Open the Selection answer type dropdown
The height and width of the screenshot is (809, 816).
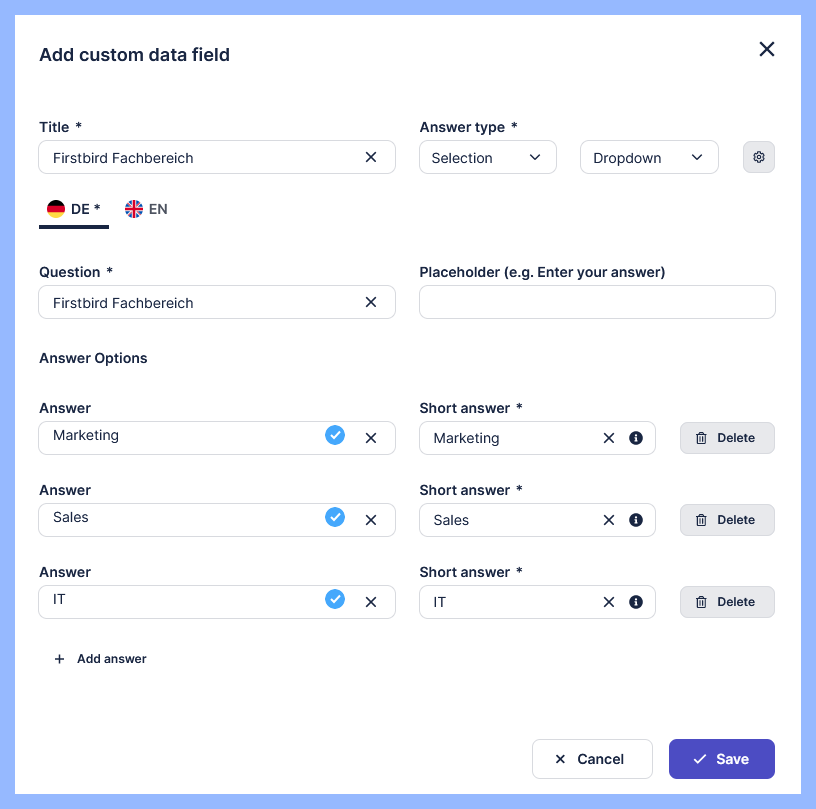coord(488,157)
